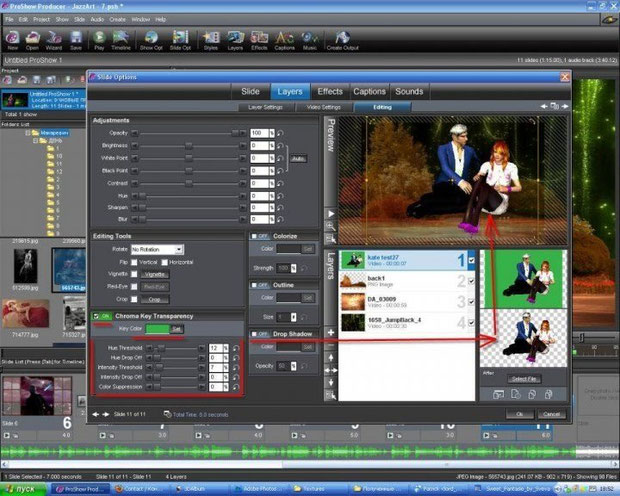Click the Hue Threshold slider
The height and width of the screenshot is (496, 620).
pos(175,348)
